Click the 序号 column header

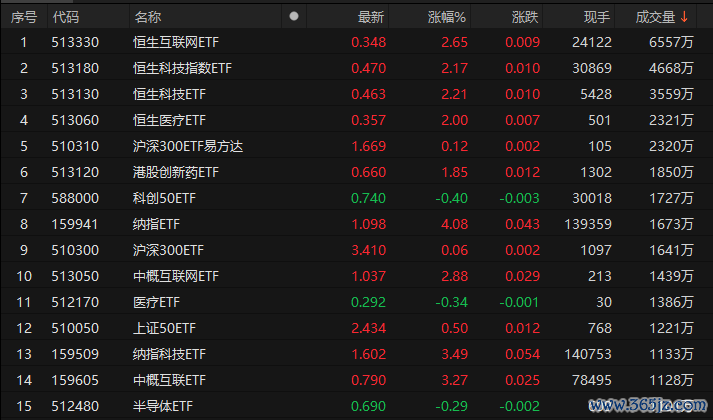point(22,17)
